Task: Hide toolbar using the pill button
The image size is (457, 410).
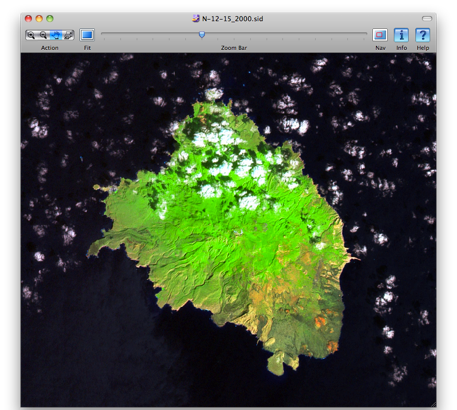Action: pyautogui.click(x=427, y=18)
